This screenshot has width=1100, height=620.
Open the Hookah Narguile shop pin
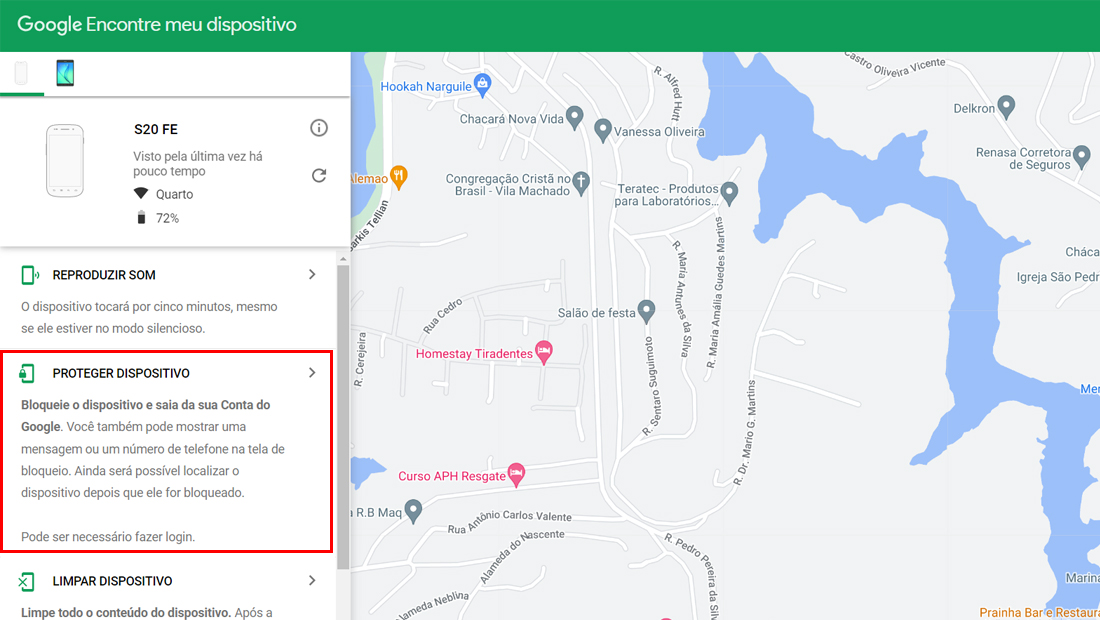tap(482, 84)
